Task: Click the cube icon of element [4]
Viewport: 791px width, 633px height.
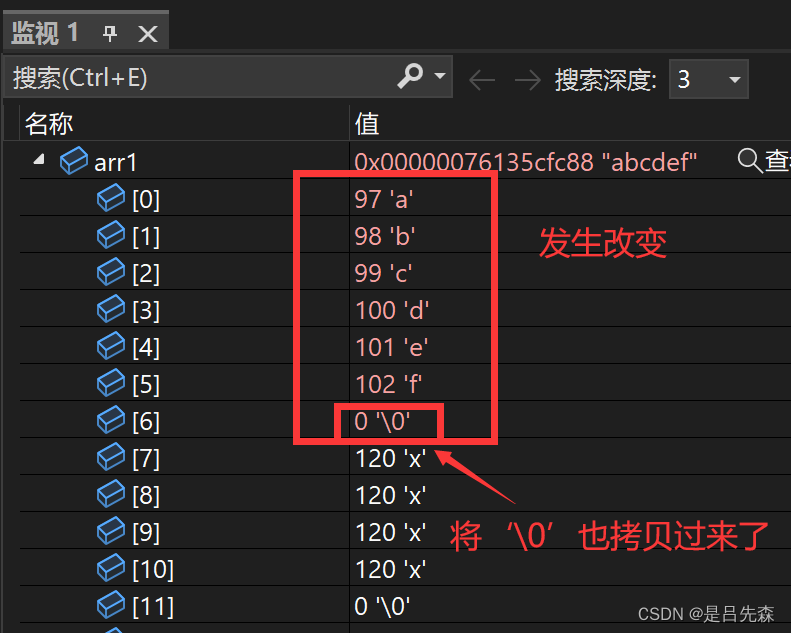Action: coord(110,346)
